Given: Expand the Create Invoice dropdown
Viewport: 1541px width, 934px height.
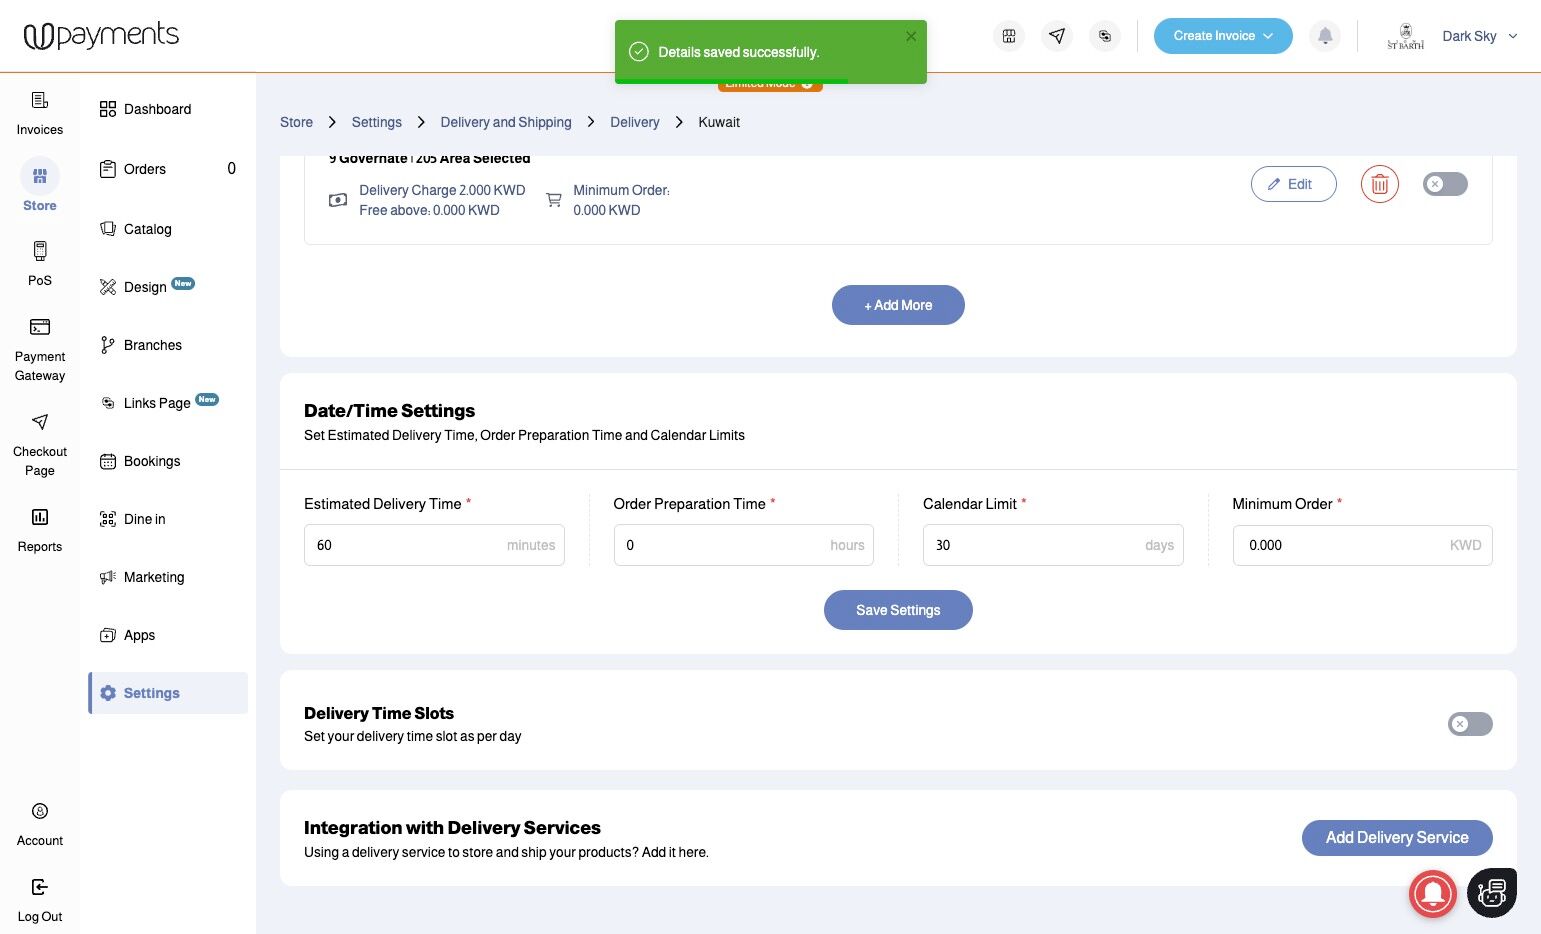Looking at the screenshot, I should (1223, 36).
